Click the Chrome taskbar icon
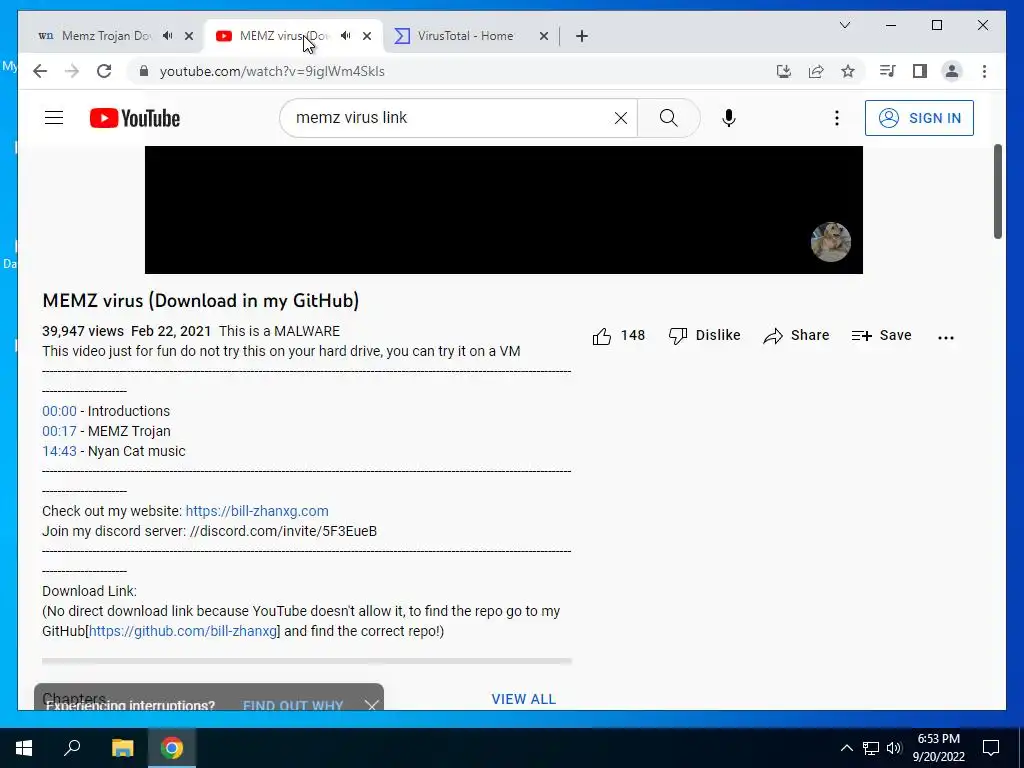 point(172,748)
